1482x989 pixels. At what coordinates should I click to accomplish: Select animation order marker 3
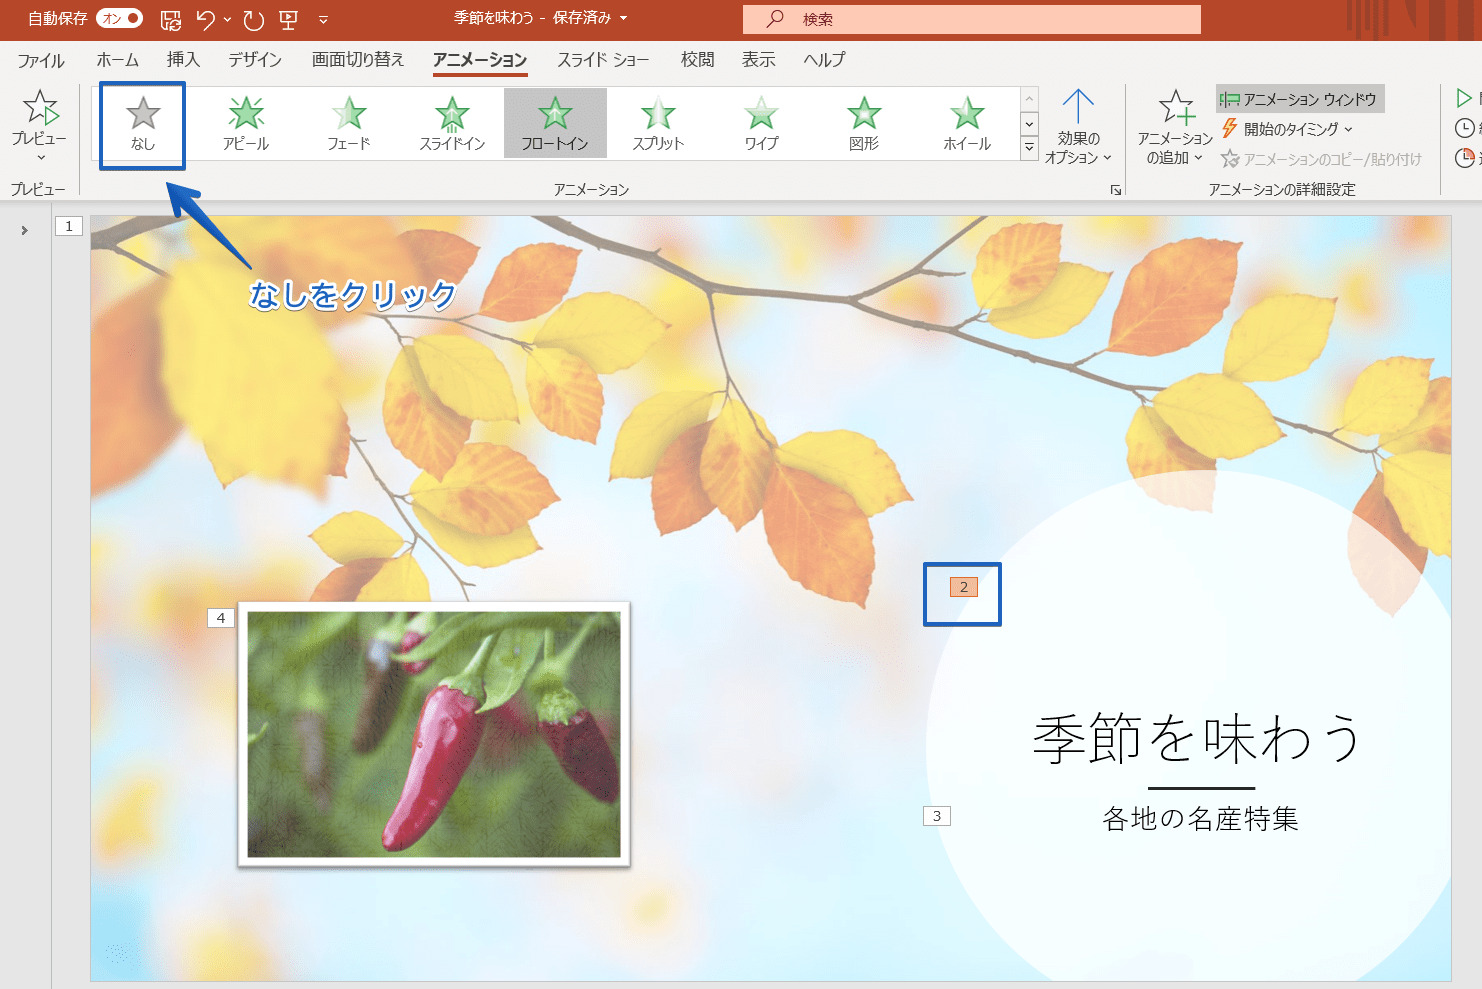coord(937,816)
